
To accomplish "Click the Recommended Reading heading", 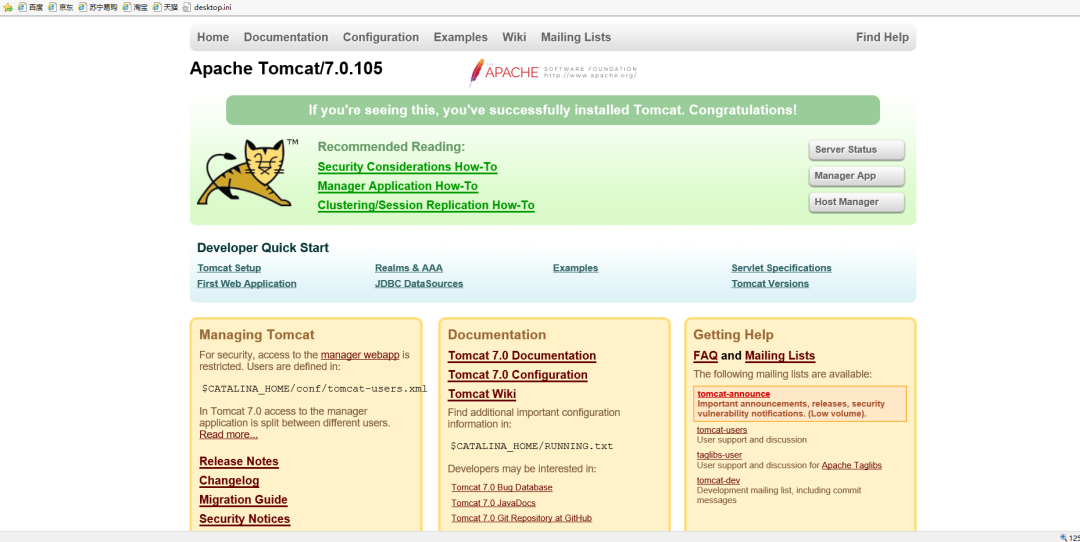I will point(391,147).
